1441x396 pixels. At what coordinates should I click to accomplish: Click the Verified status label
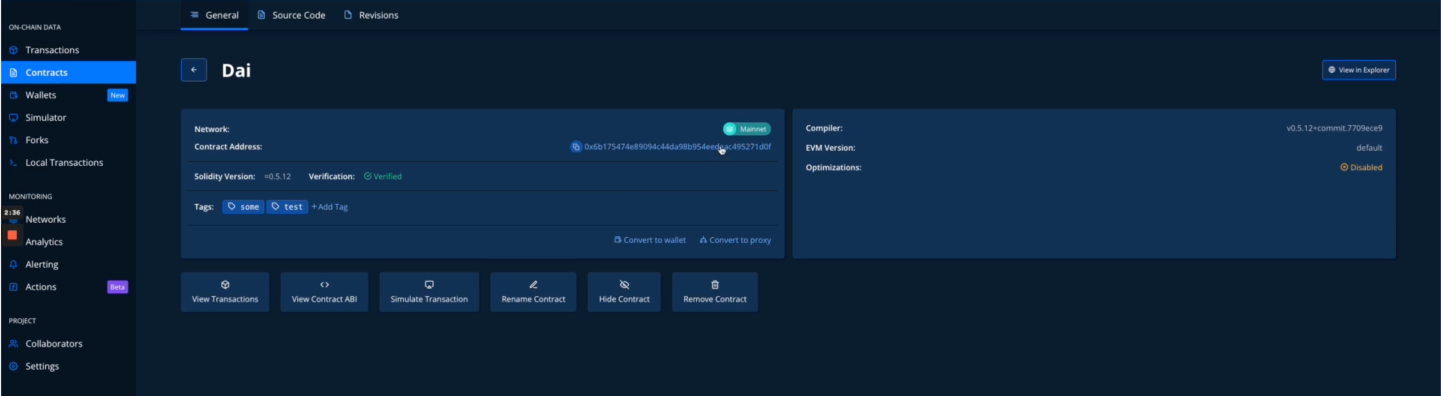pyautogui.click(x=383, y=176)
